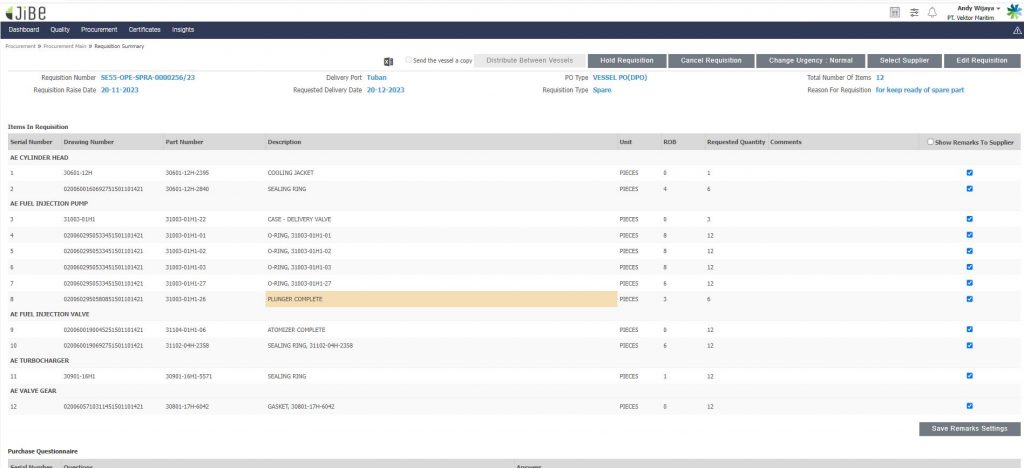1024x468 pixels.
Task: Open the Certificates menu
Action: tap(145, 30)
